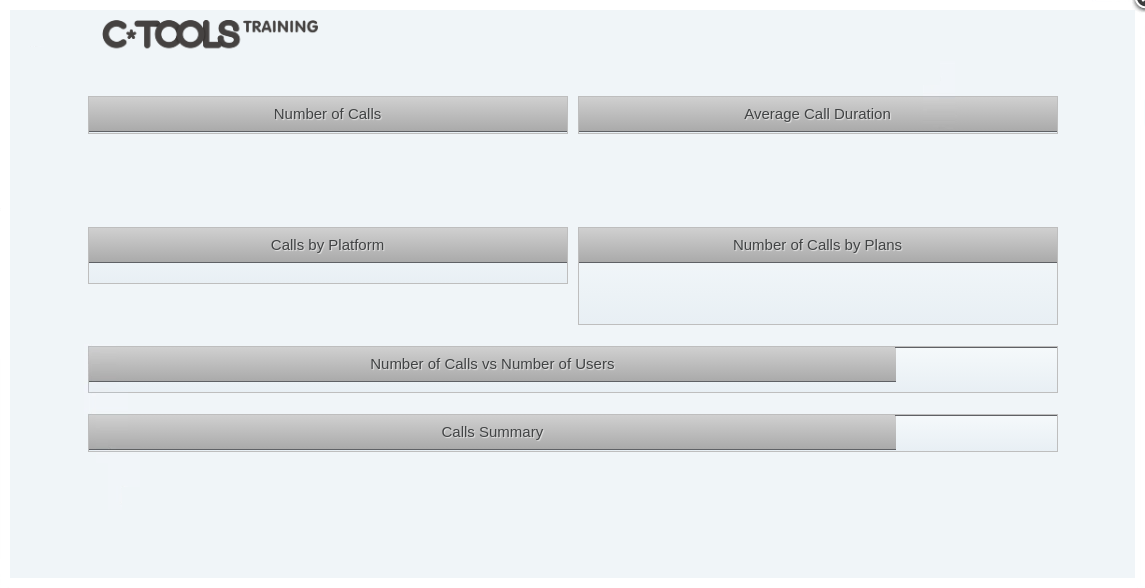Click the empty Number of Calls by Plans chart area
The image size is (1145, 588).
[817, 294]
